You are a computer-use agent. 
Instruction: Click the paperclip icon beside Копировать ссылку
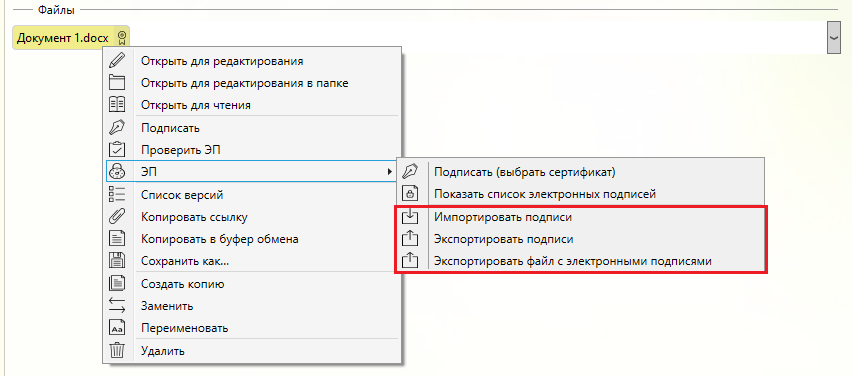[x=117, y=217]
